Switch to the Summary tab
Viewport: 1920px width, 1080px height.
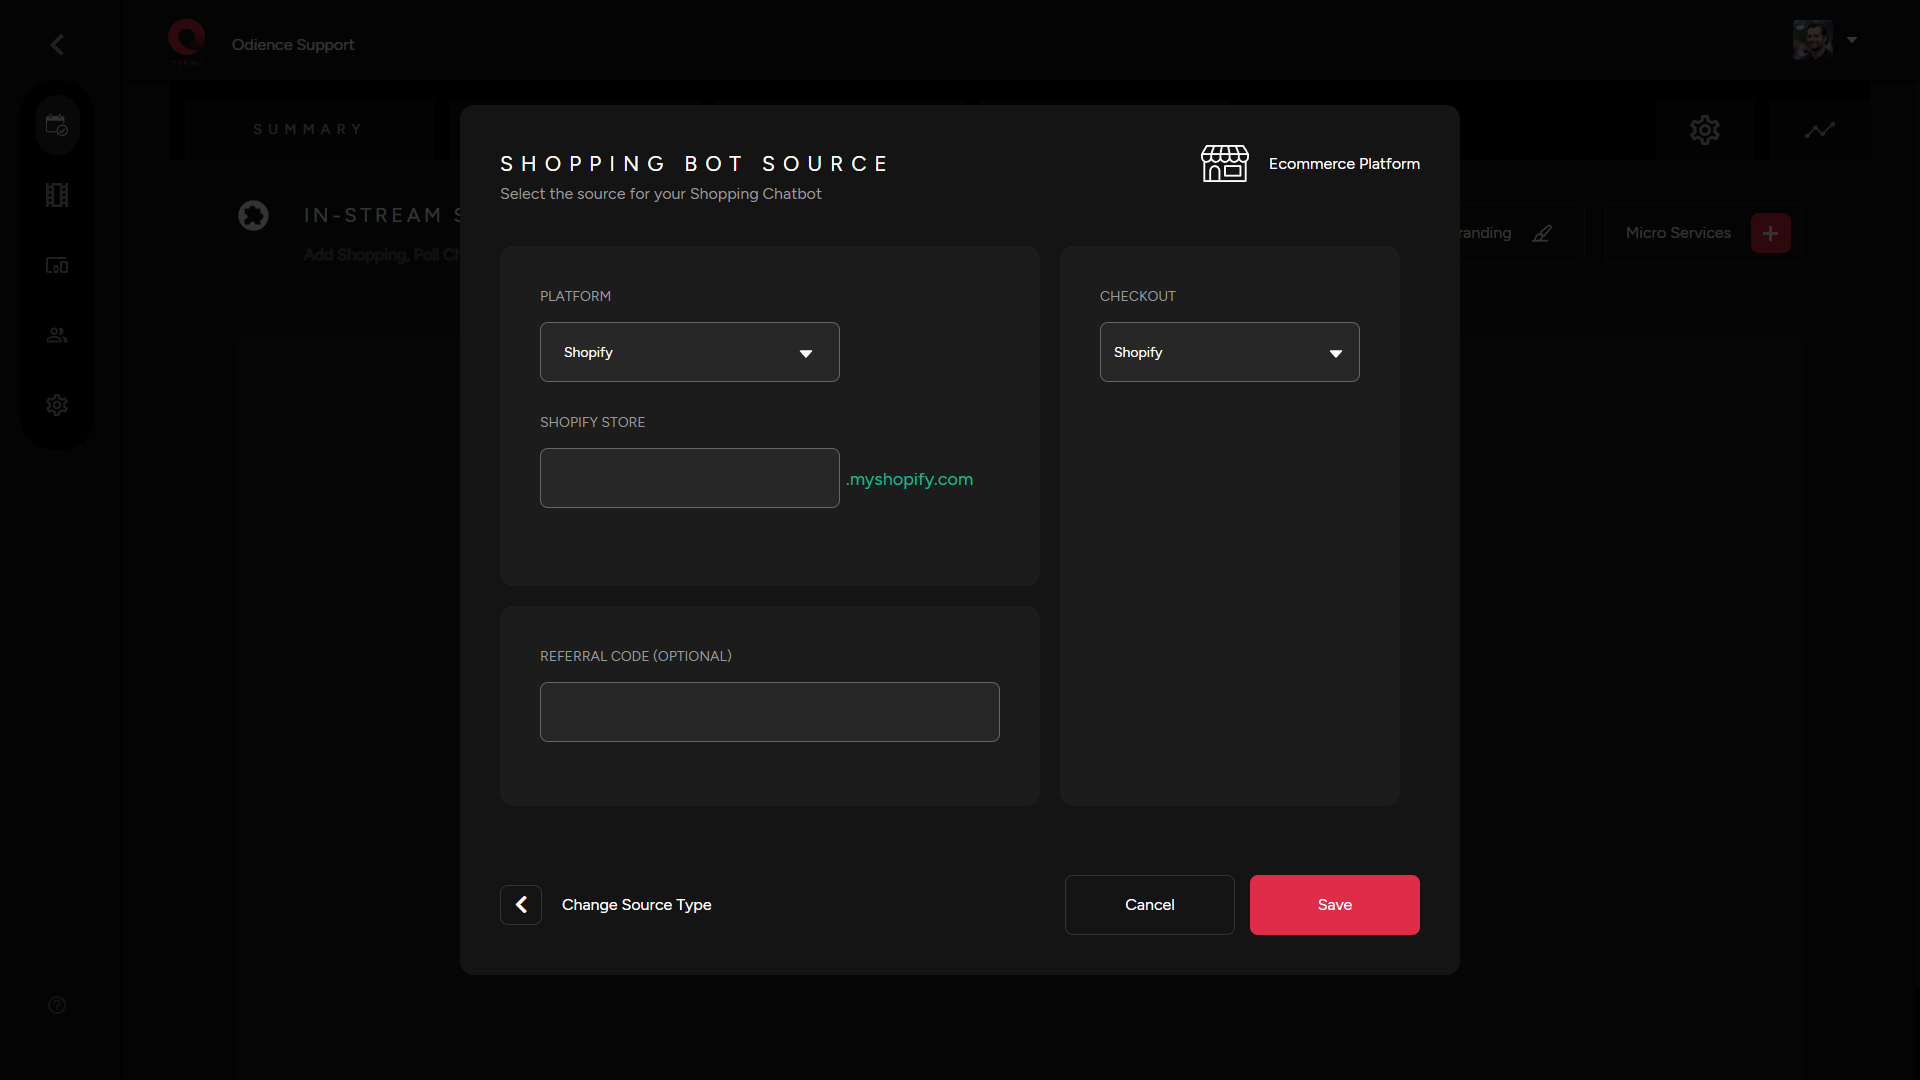307,130
